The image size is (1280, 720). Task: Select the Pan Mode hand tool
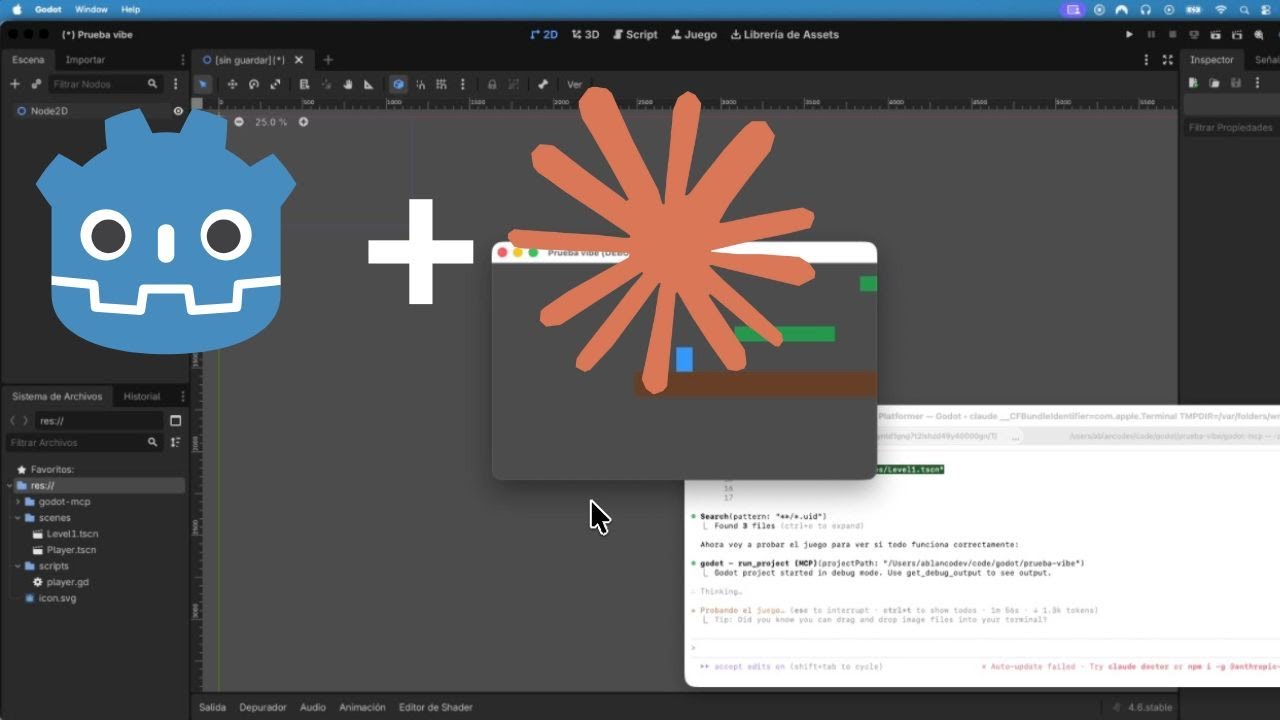[x=348, y=84]
